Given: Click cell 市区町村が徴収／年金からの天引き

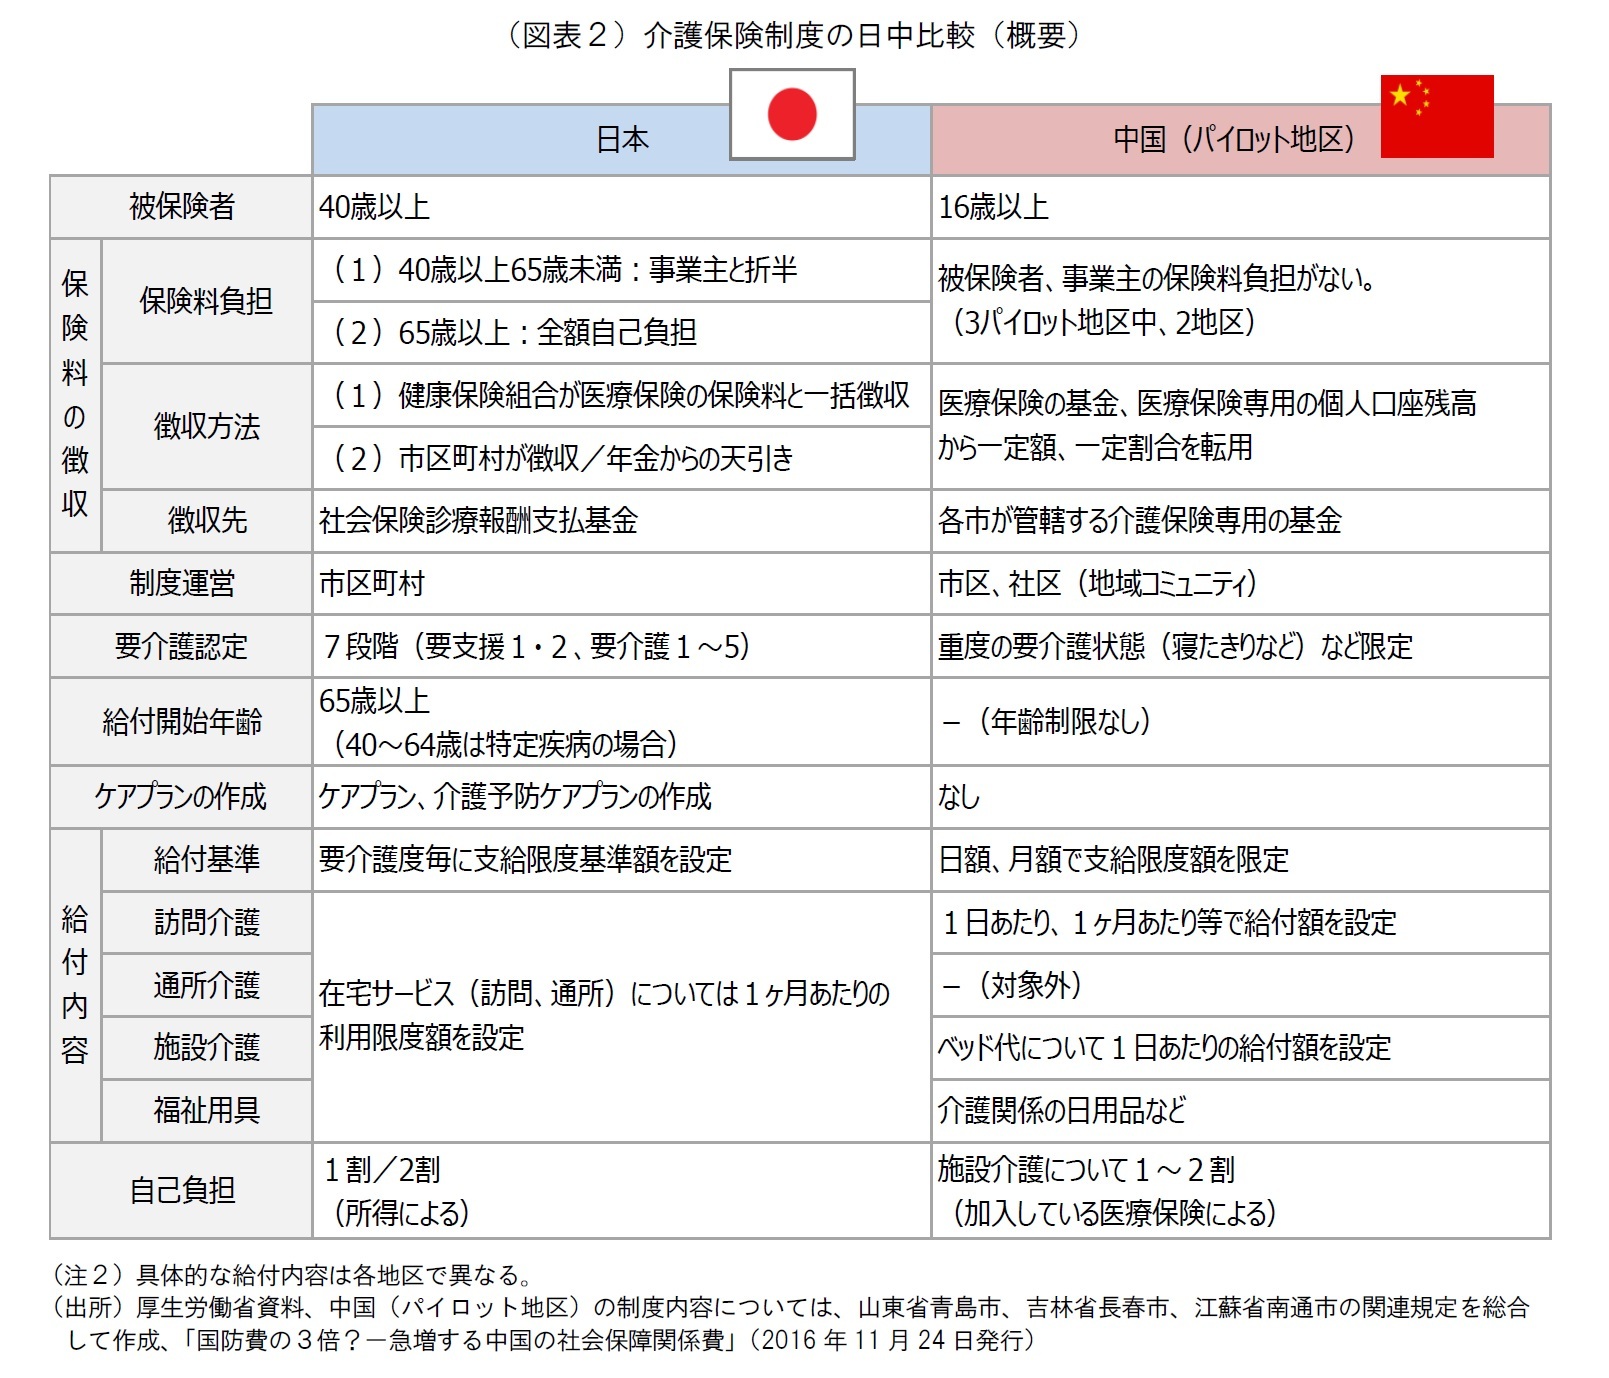Looking at the screenshot, I should (622, 459).
